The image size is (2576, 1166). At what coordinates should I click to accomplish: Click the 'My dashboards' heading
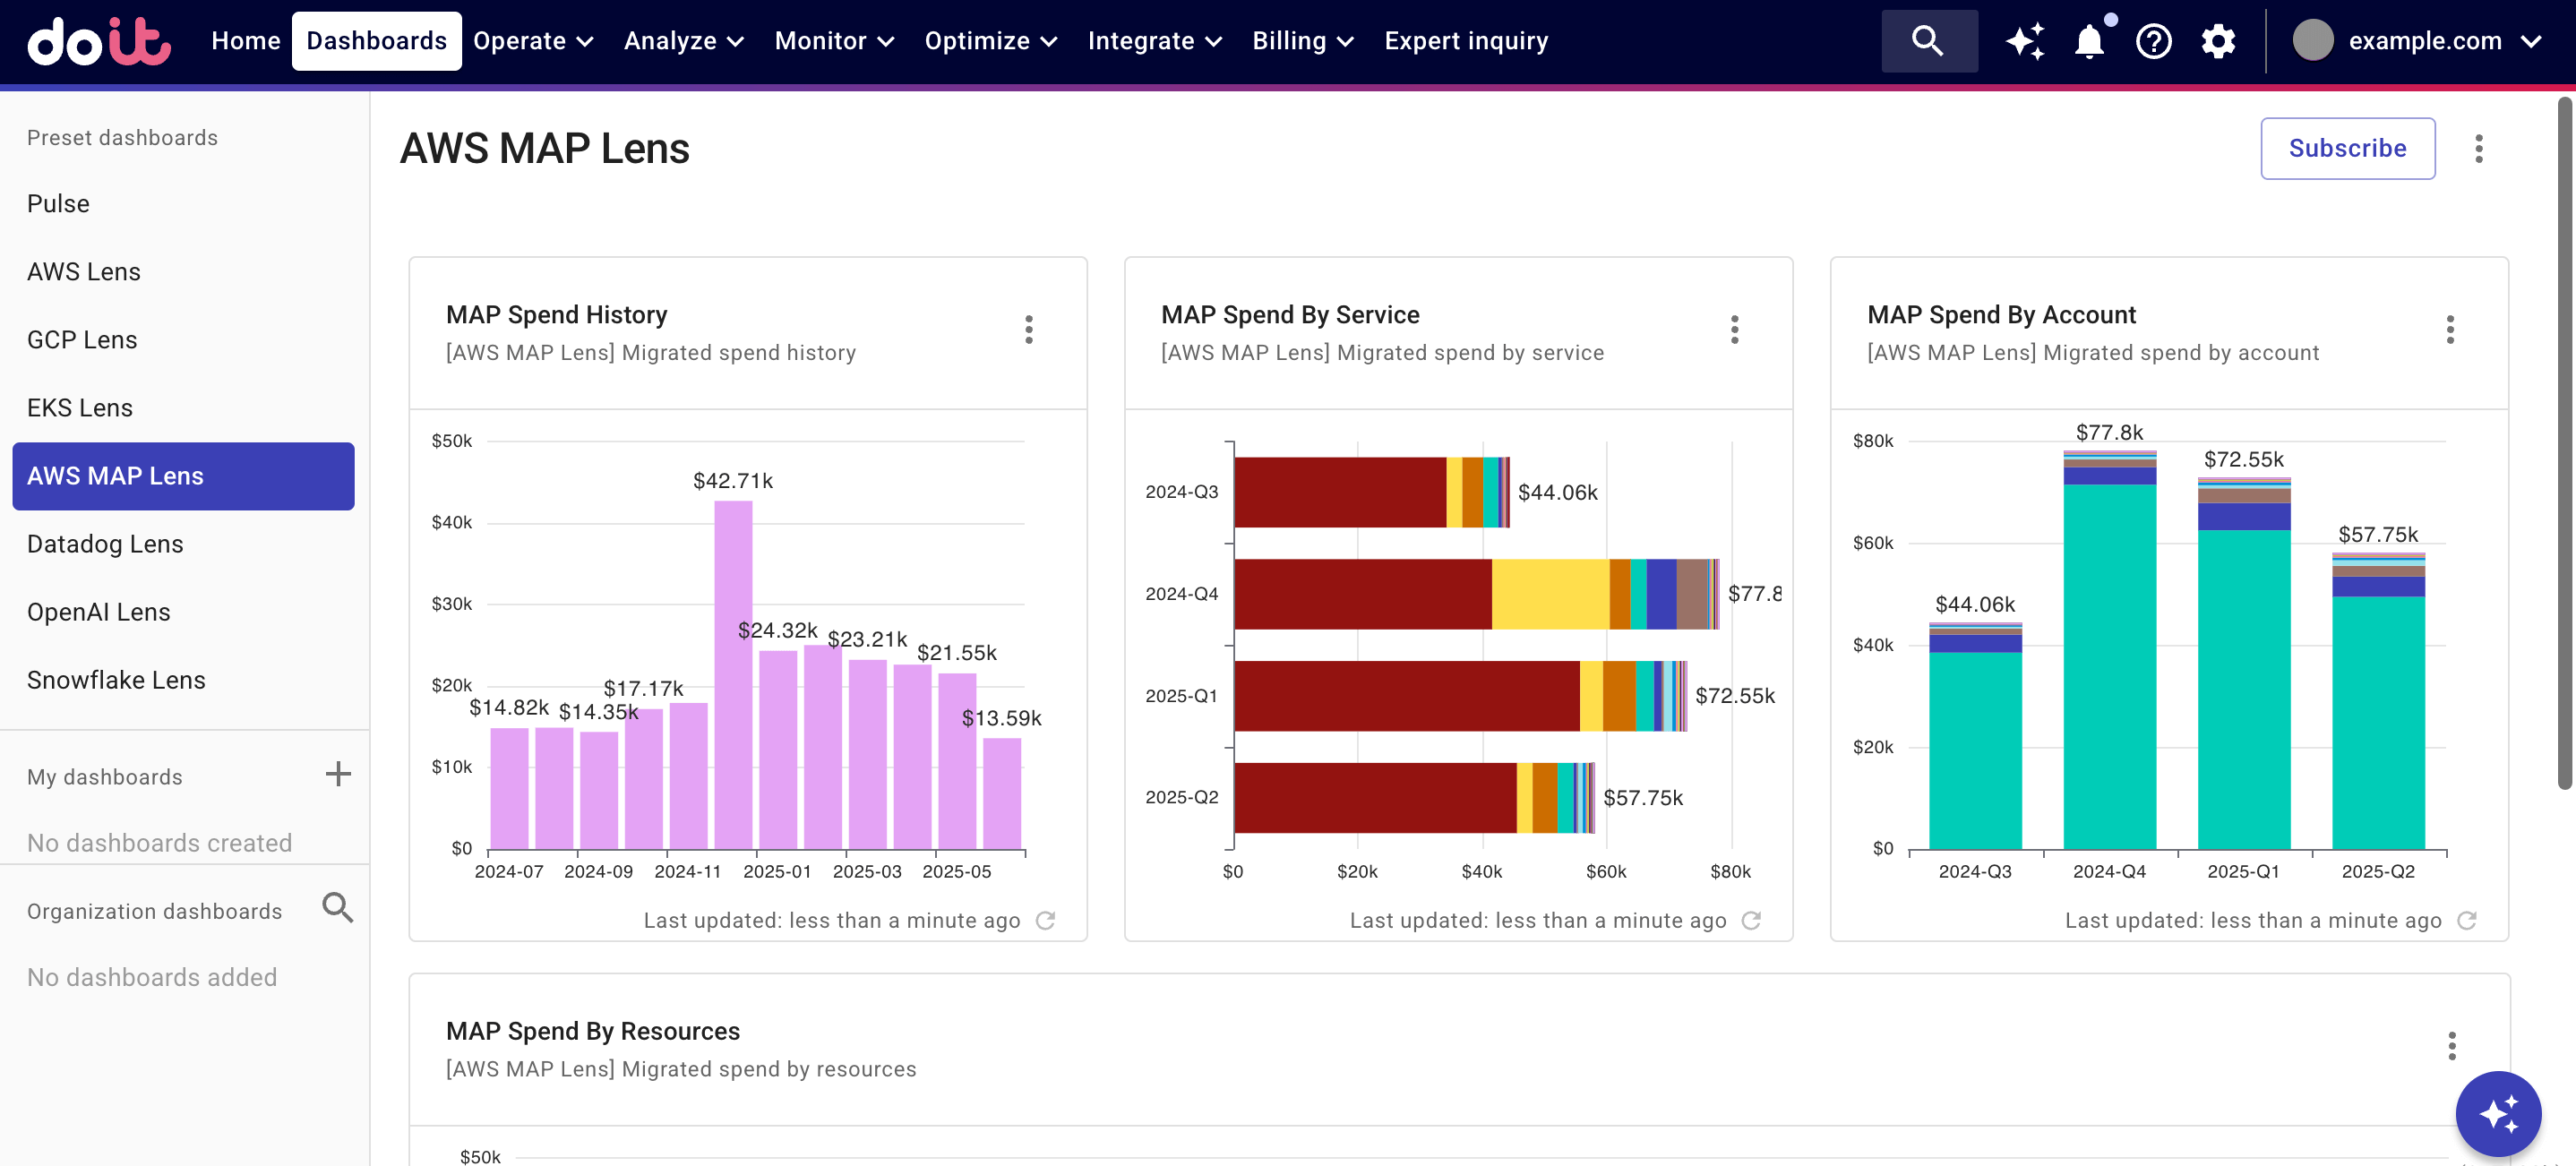click(105, 777)
